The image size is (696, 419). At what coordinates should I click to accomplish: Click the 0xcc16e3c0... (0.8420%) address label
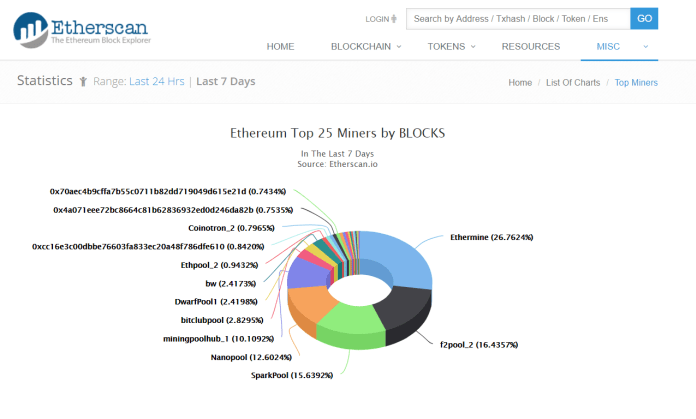pos(148,247)
